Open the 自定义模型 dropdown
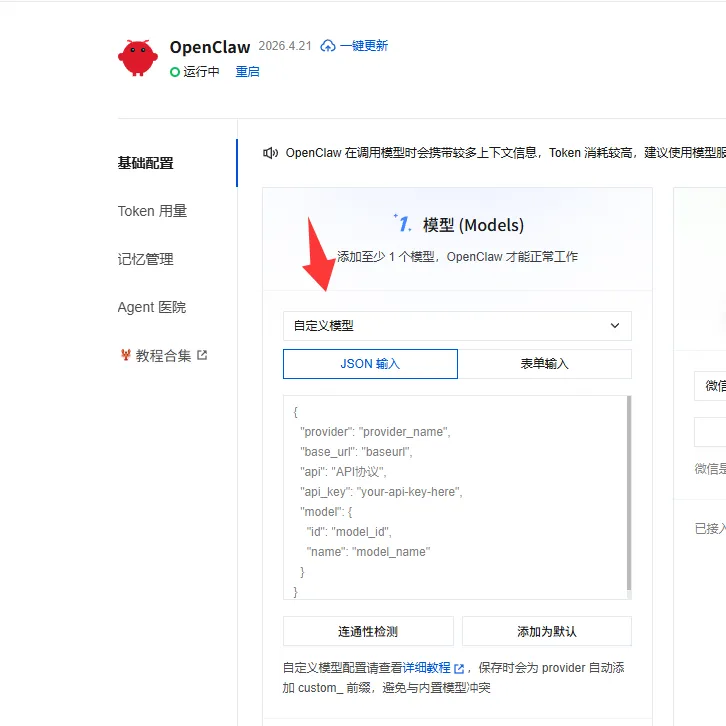 (x=457, y=326)
